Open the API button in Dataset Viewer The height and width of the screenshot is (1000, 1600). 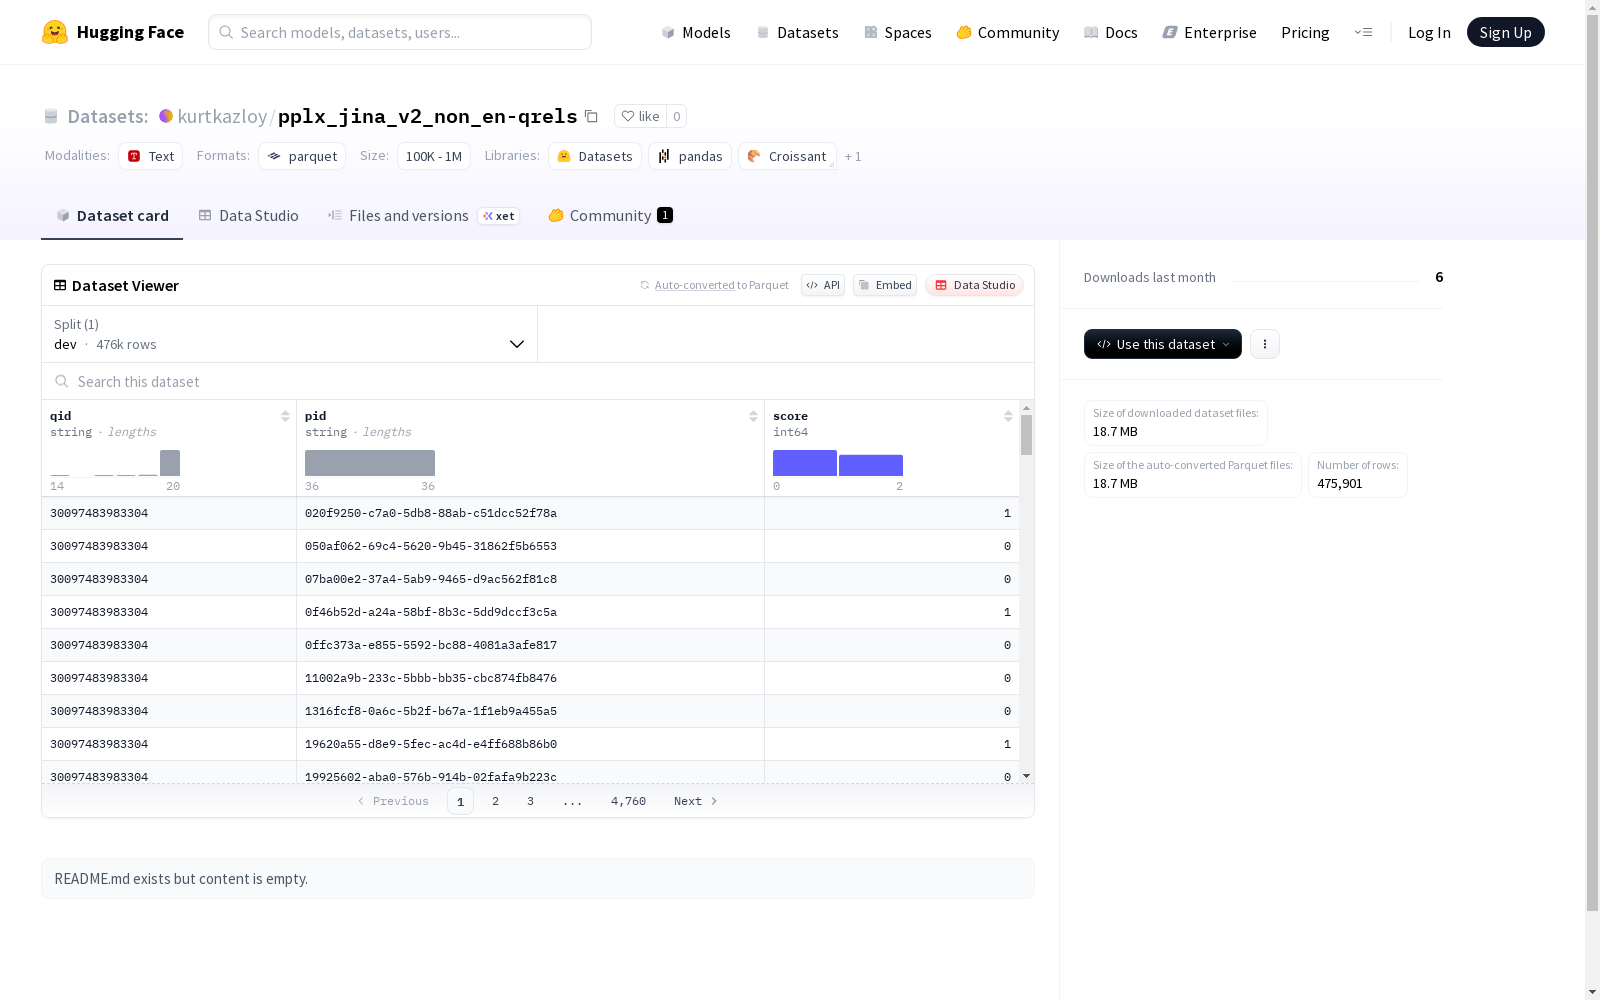[x=823, y=285]
